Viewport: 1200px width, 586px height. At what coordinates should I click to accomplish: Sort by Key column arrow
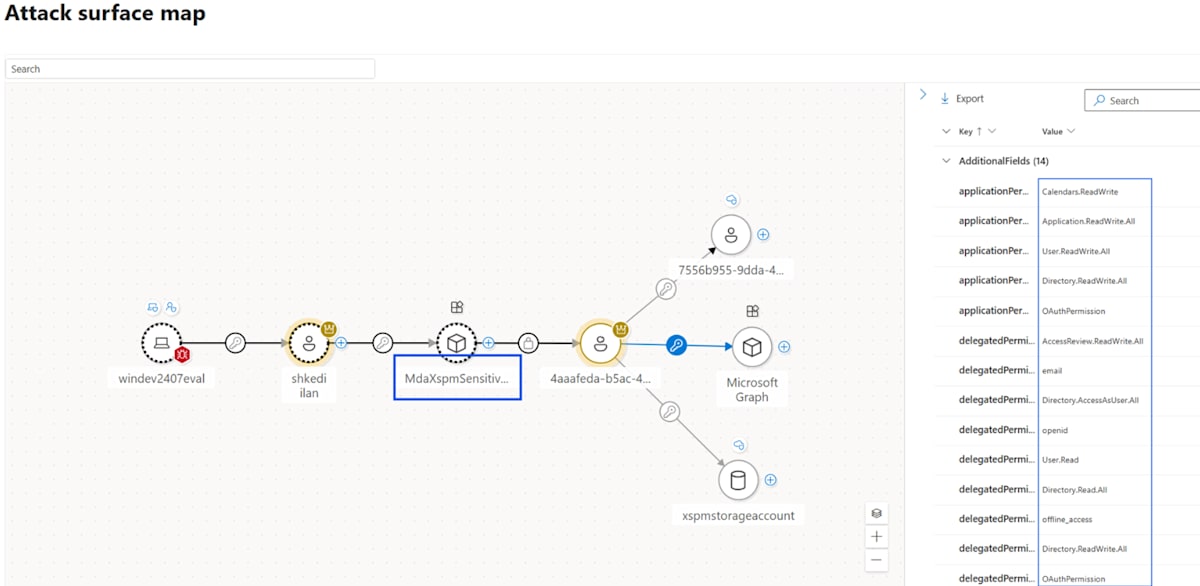979,131
